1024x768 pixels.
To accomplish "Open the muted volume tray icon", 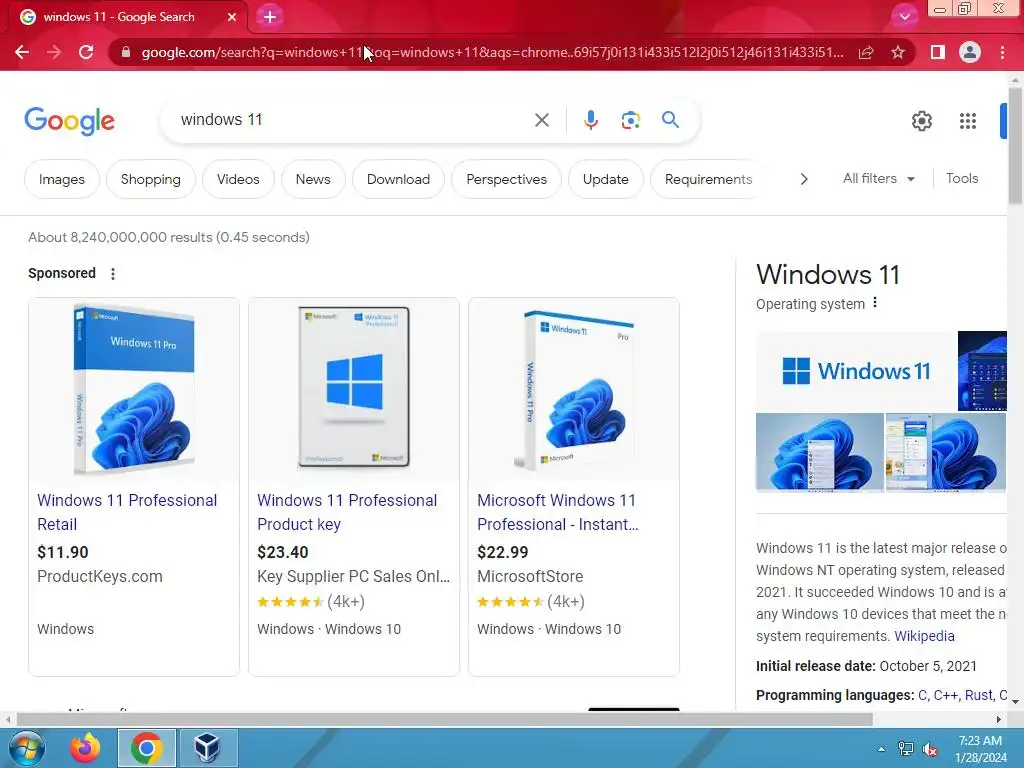I will point(930,749).
